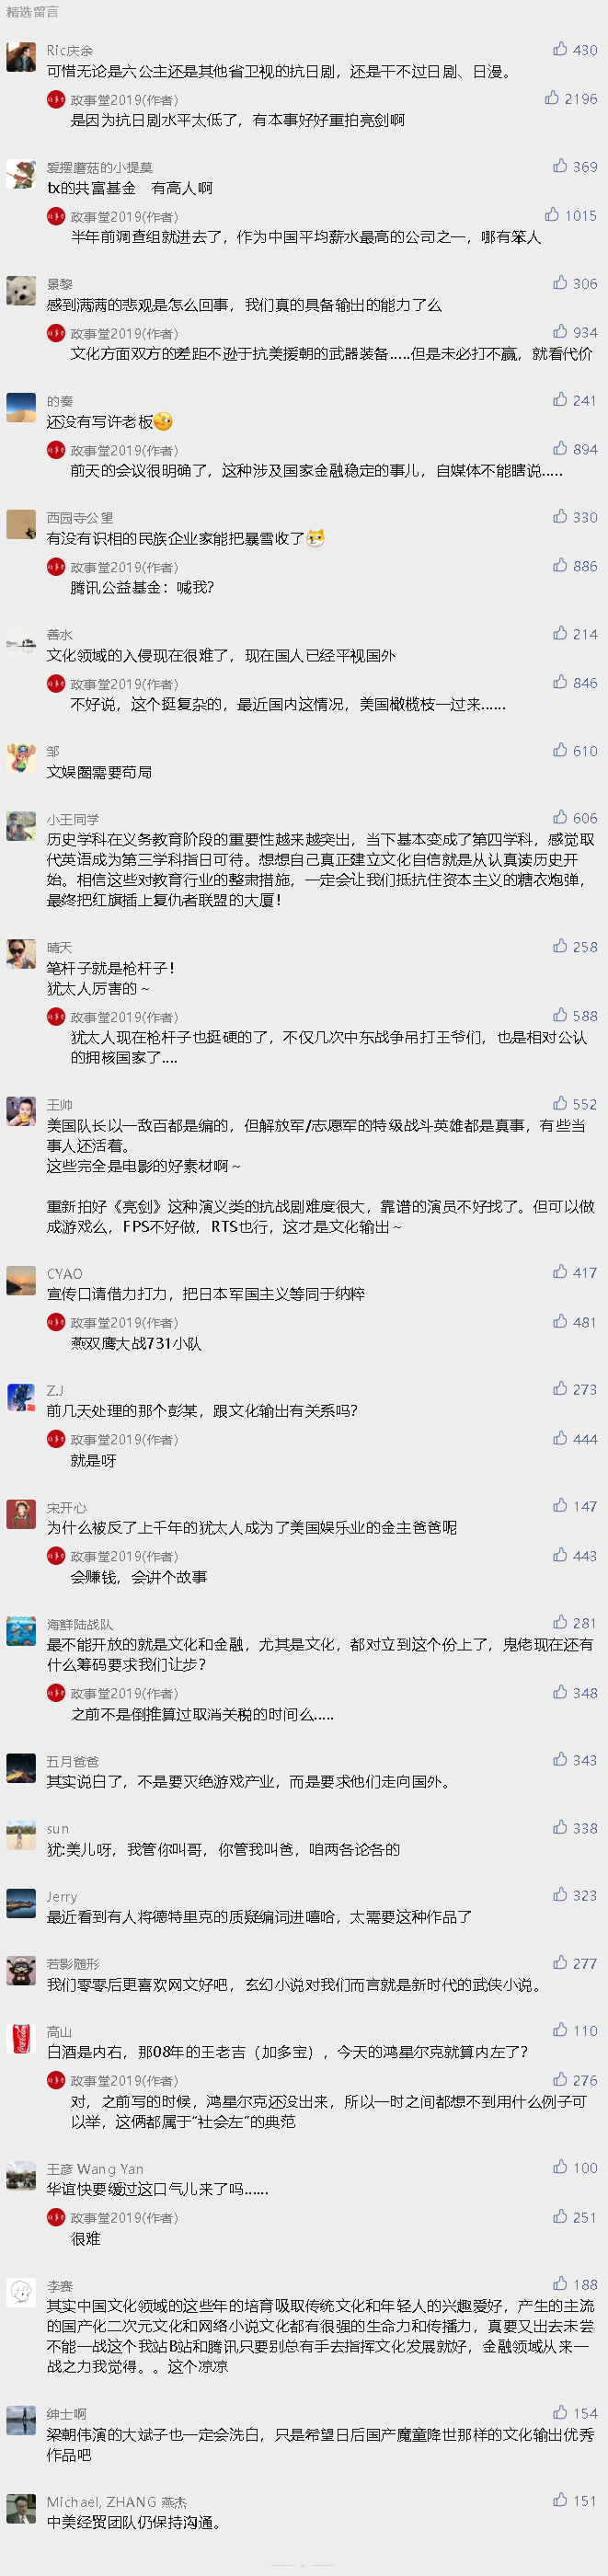Click the username Michael, ZHANG 燕杰
This screenshot has height=2576, width=608.
point(117,2502)
